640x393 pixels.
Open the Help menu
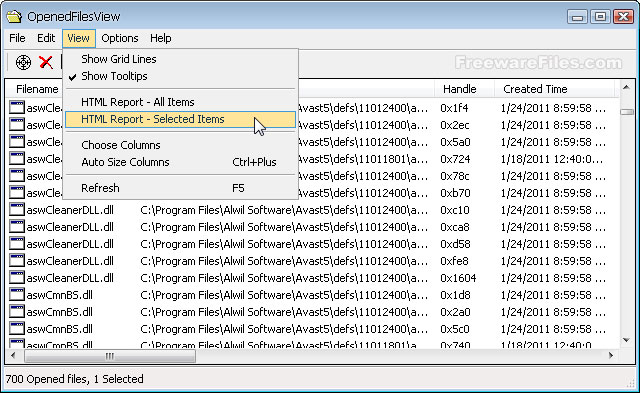pos(160,38)
